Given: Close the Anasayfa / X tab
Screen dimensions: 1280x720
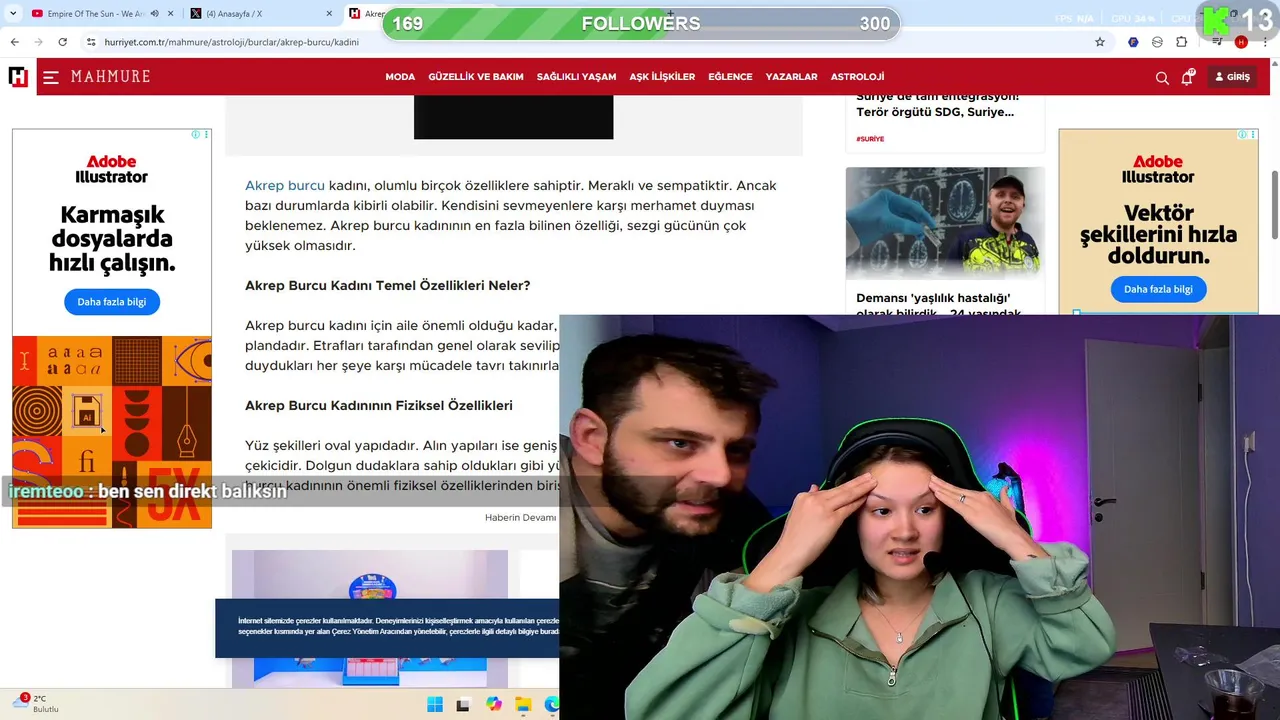Looking at the screenshot, I should pyautogui.click(x=329, y=13).
